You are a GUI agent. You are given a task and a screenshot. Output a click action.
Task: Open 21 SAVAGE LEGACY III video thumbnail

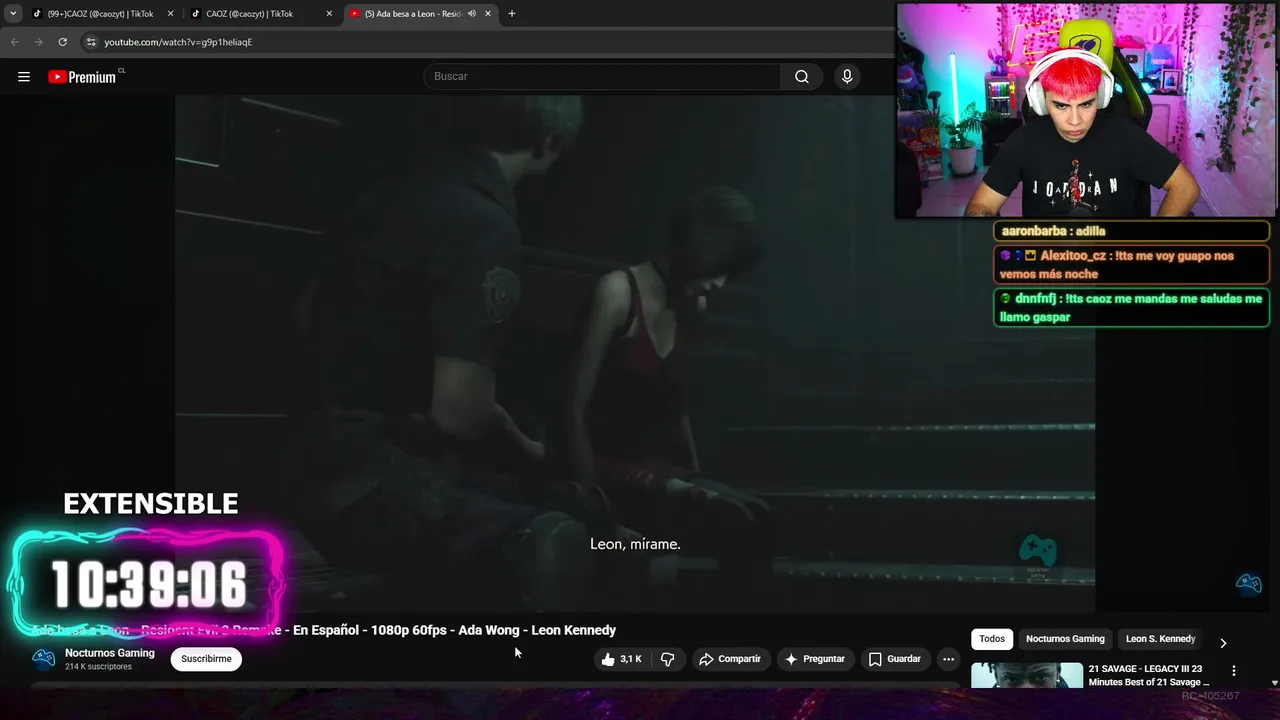click(x=1027, y=675)
